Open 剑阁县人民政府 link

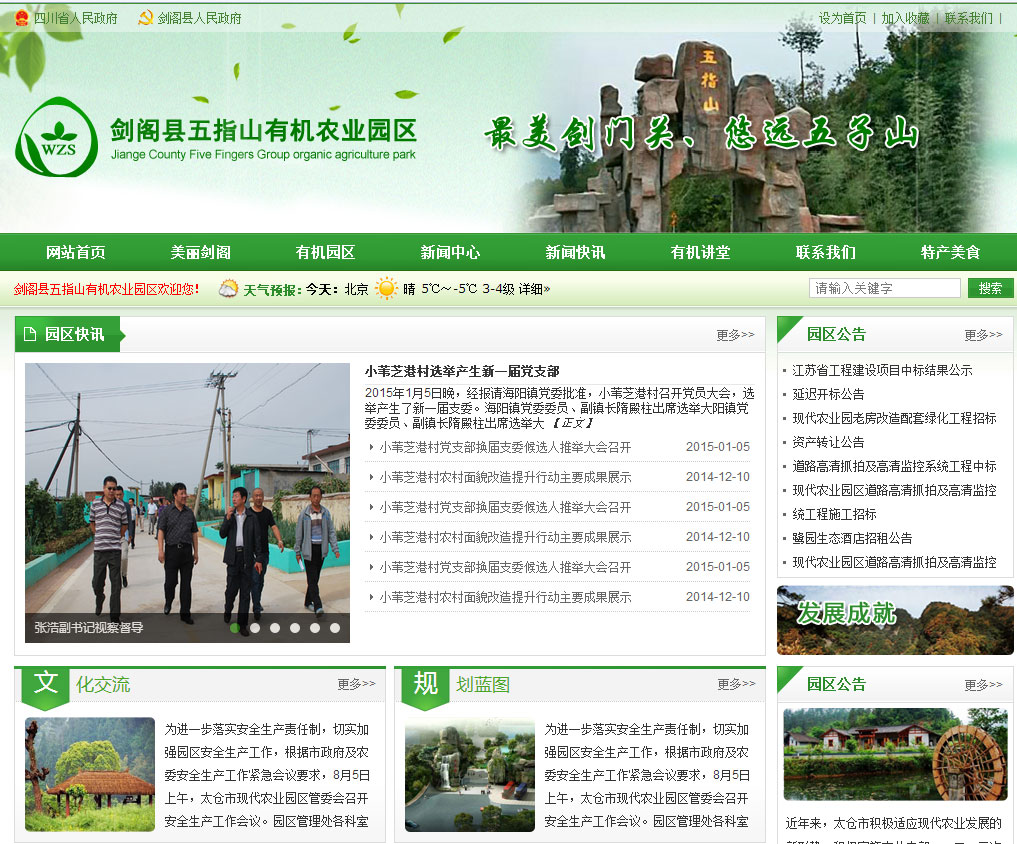199,18
